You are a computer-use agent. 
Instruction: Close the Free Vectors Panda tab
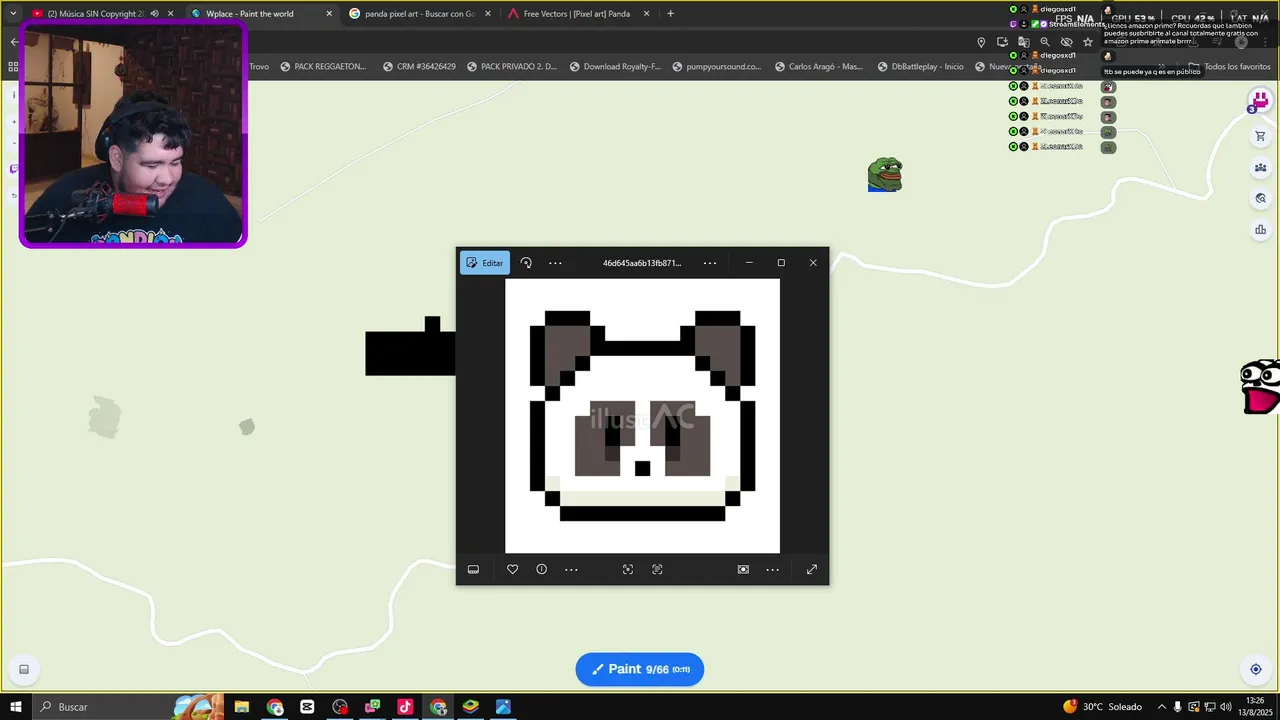tap(647, 14)
